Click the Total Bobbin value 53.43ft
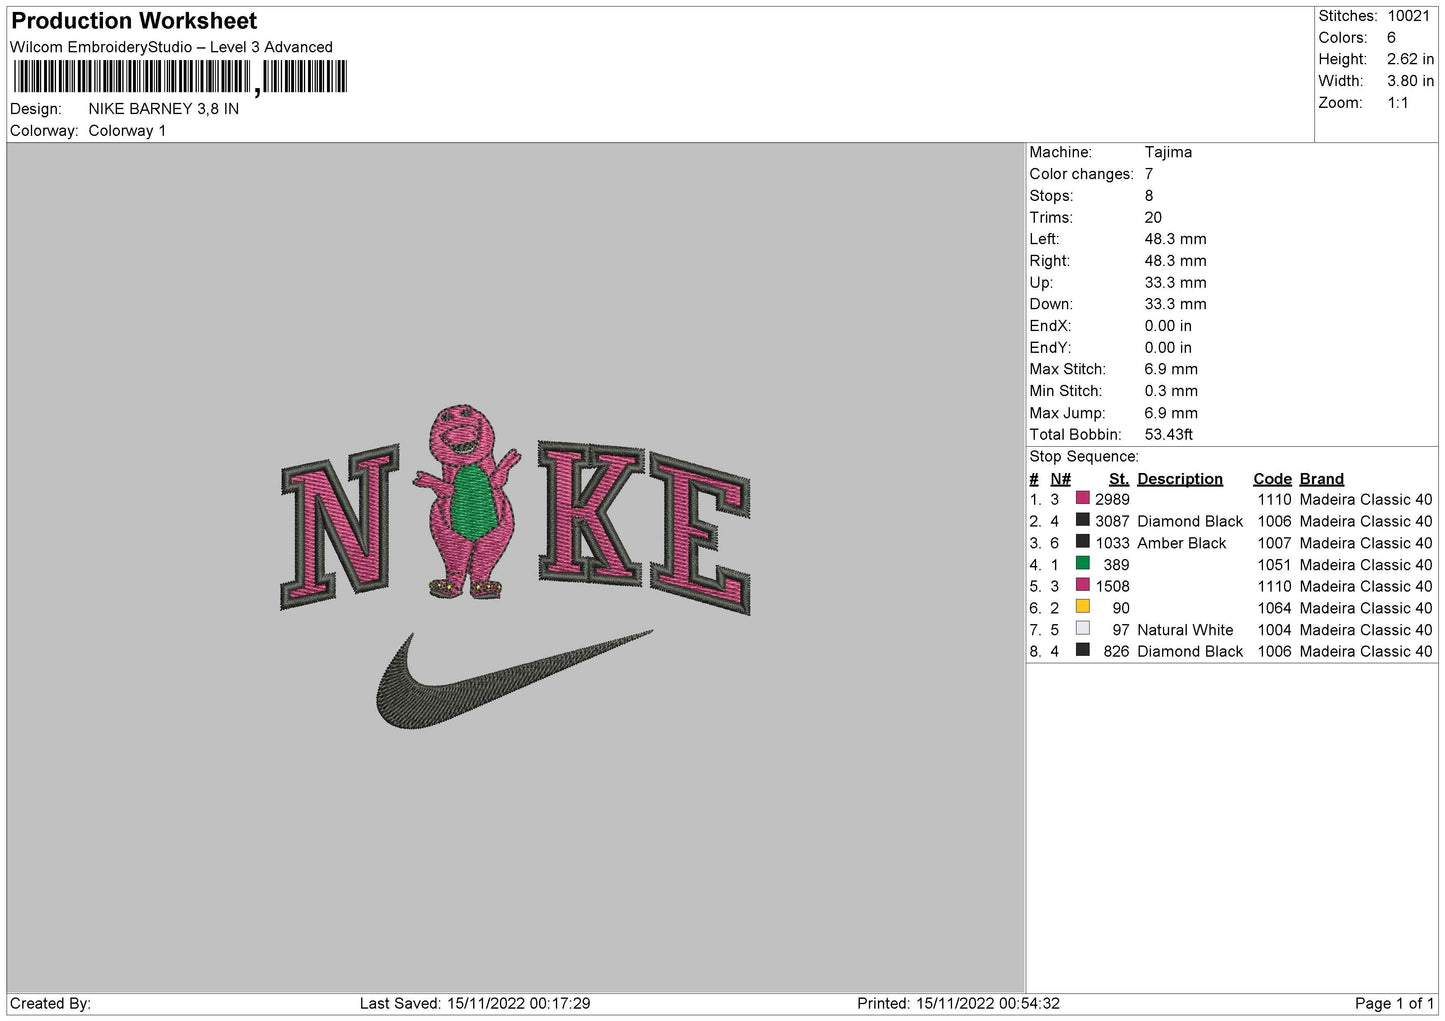The width and height of the screenshot is (1445, 1021). [x=1169, y=434]
